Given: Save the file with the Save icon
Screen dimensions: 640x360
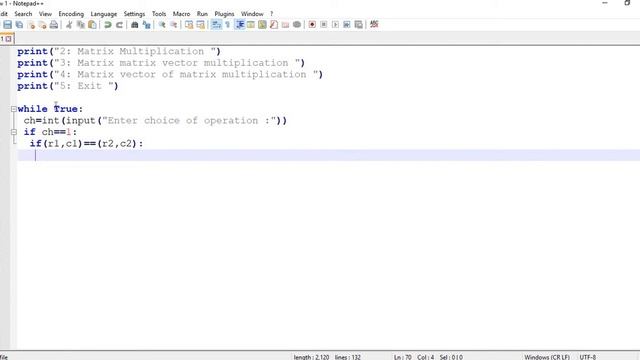Looking at the screenshot, I should (8, 25).
